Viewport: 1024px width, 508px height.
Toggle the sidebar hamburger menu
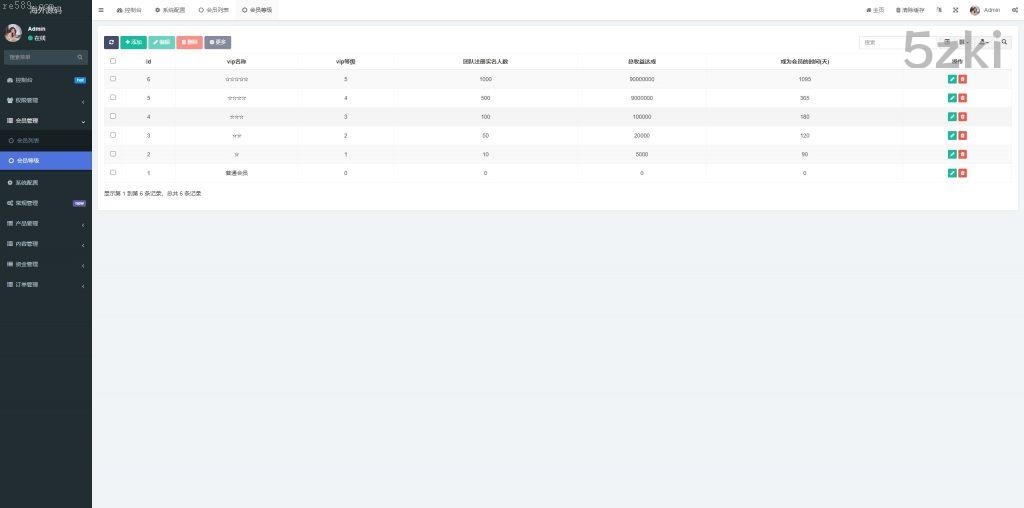101,10
